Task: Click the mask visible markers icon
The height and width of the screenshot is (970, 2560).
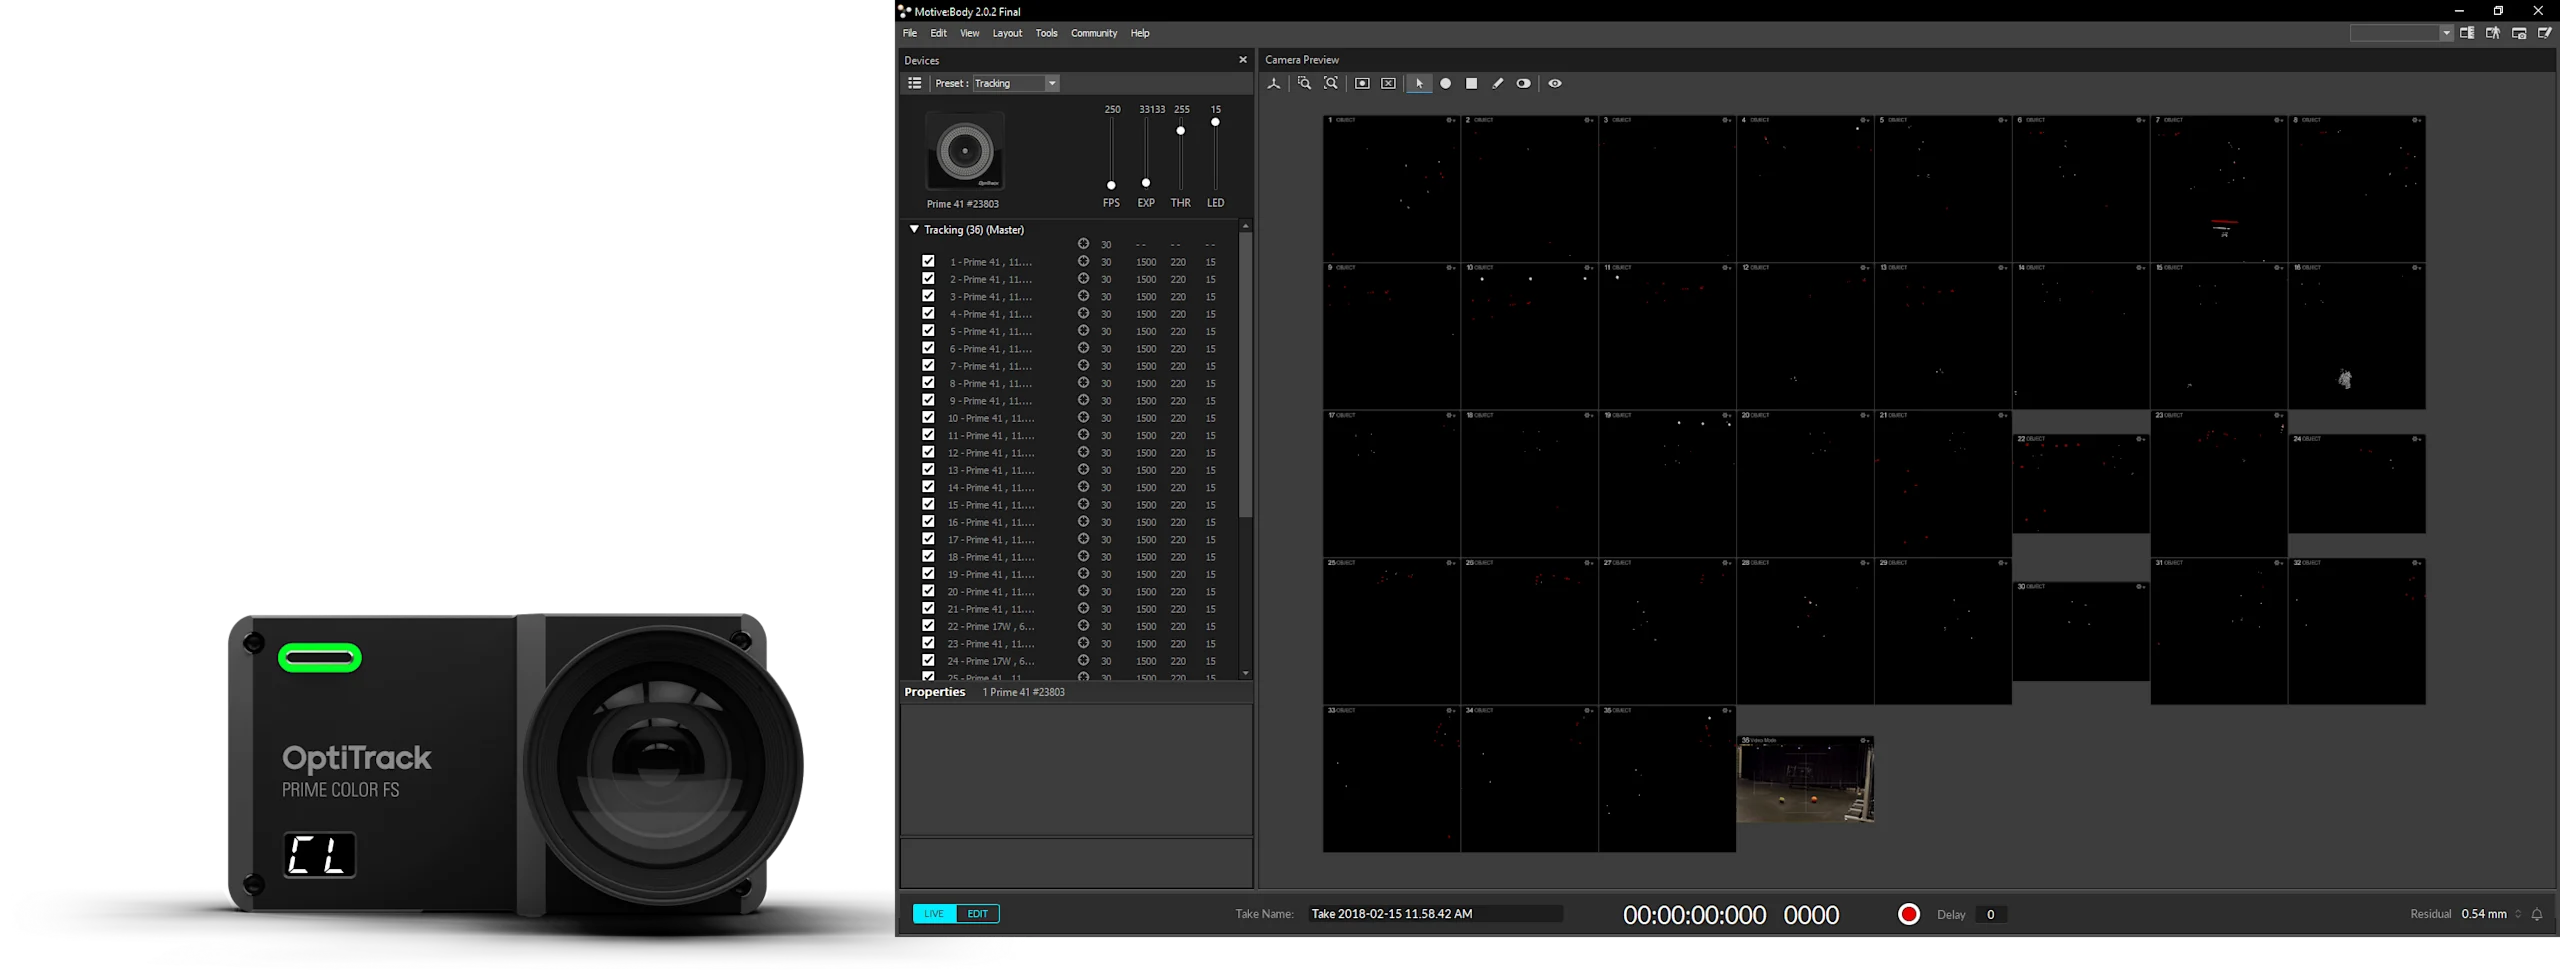Action: coord(1362,84)
